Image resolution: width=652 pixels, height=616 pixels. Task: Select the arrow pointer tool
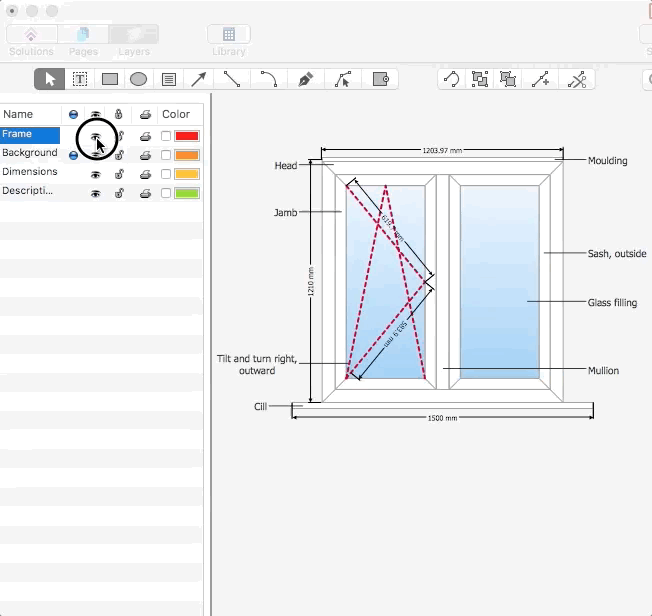(50, 79)
